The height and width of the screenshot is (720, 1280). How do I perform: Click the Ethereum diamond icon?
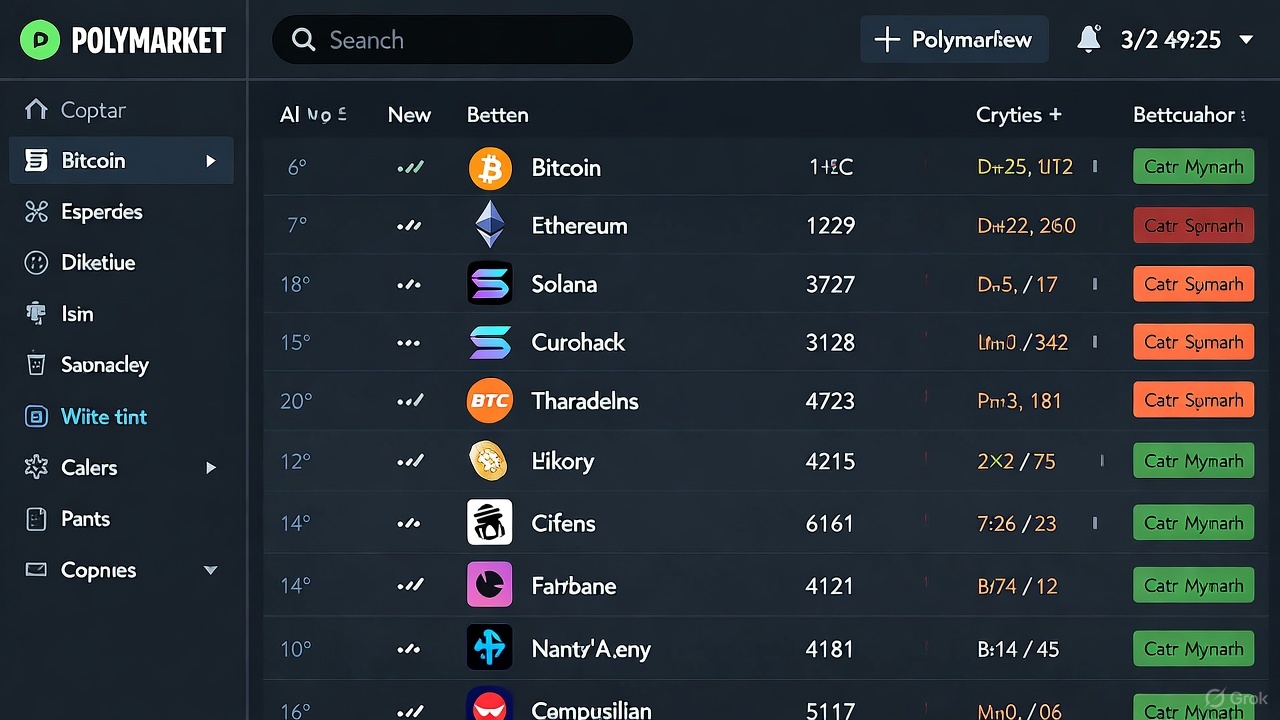click(x=490, y=225)
